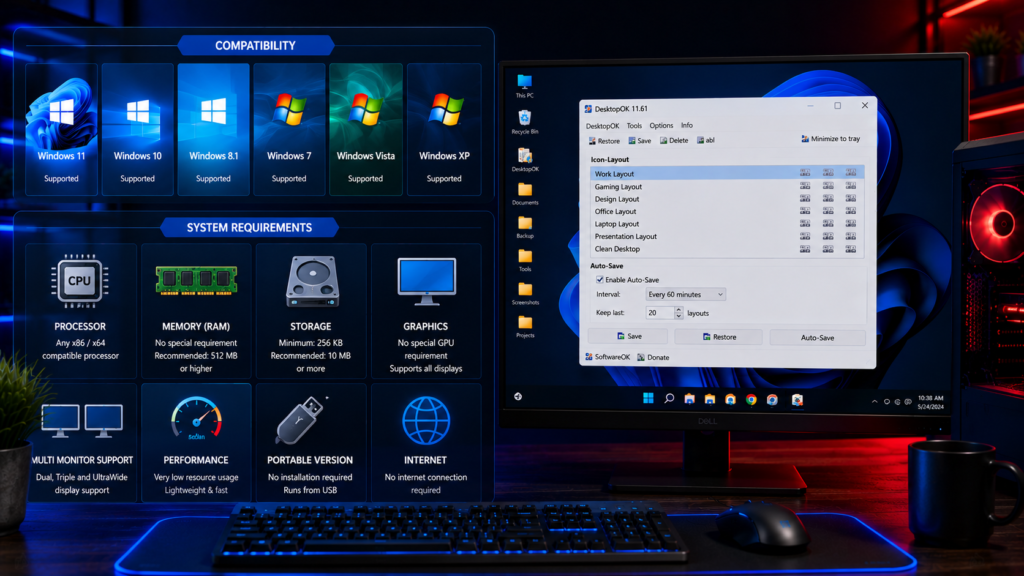Click the Windows 11 compatibility card
The width and height of the screenshot is (1024, 576).
pyautogui.click(x=61, y=129)
